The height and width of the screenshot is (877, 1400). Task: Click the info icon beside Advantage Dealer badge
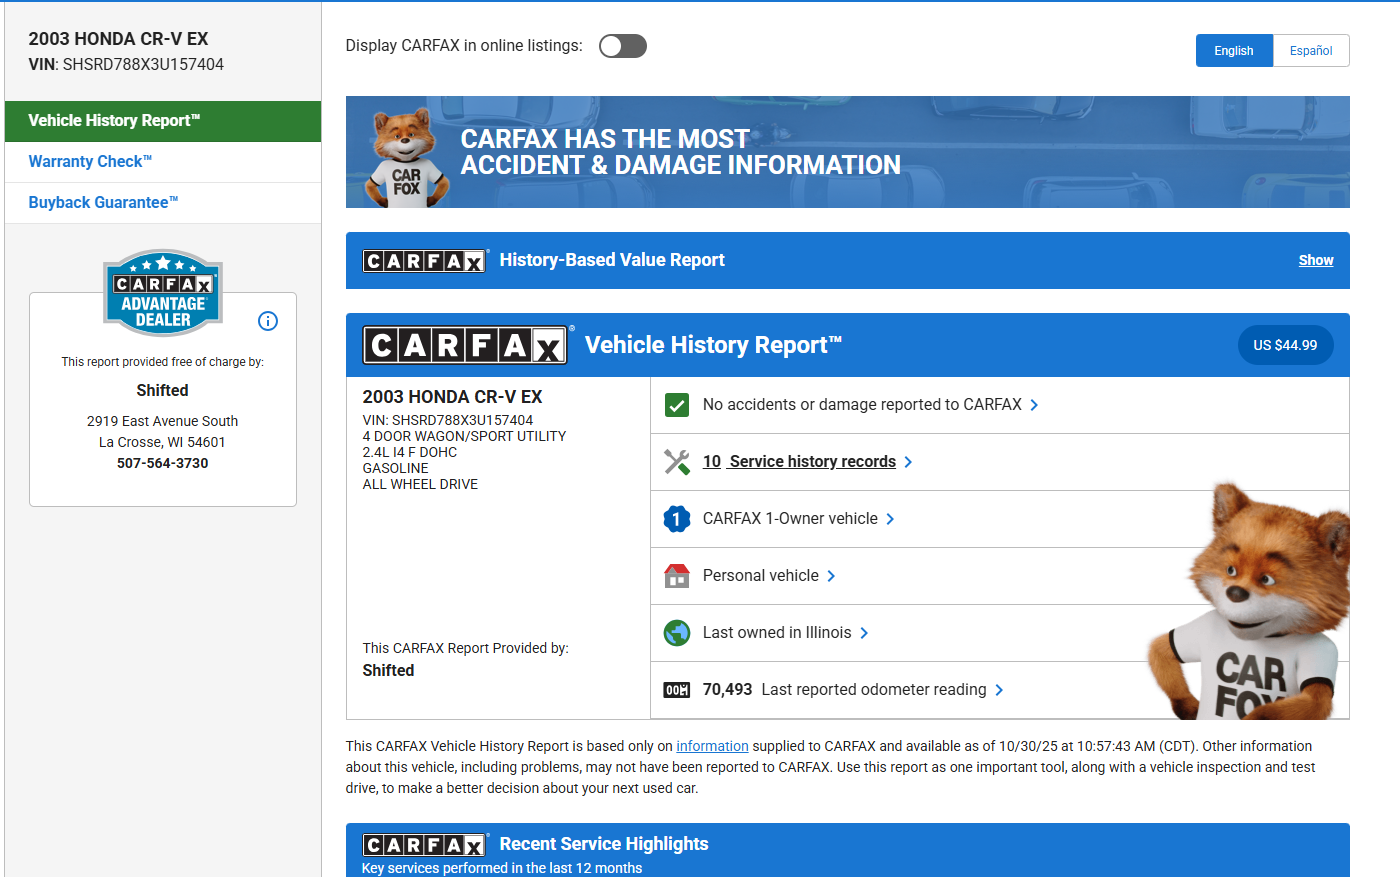point(268,321)
